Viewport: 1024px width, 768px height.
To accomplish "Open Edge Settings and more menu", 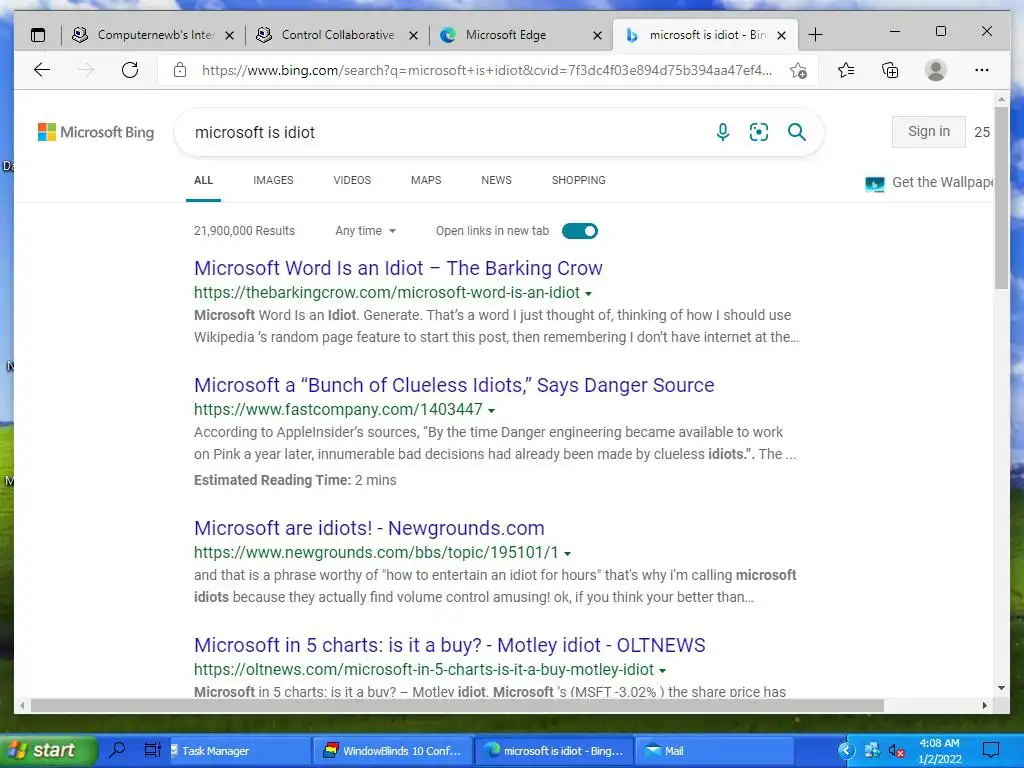I will 982,70.
